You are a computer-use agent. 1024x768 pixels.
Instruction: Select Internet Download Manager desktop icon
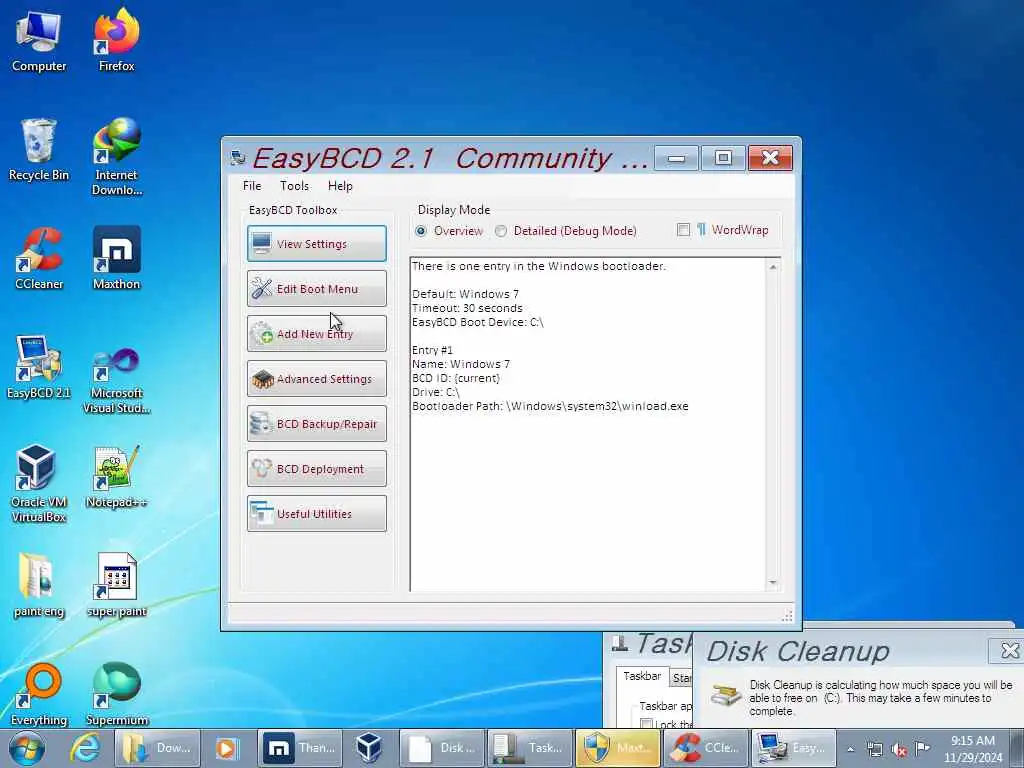coord(116,157)
